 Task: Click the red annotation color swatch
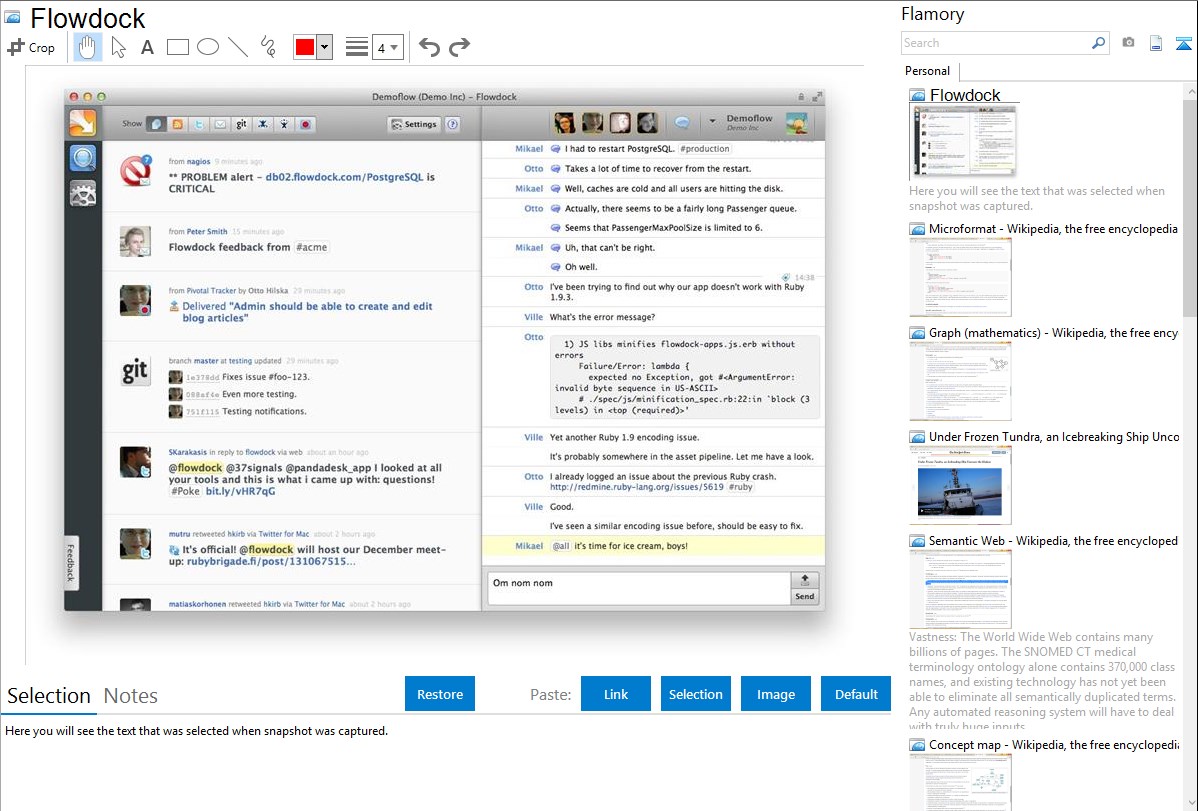click(x=305, y=47)
